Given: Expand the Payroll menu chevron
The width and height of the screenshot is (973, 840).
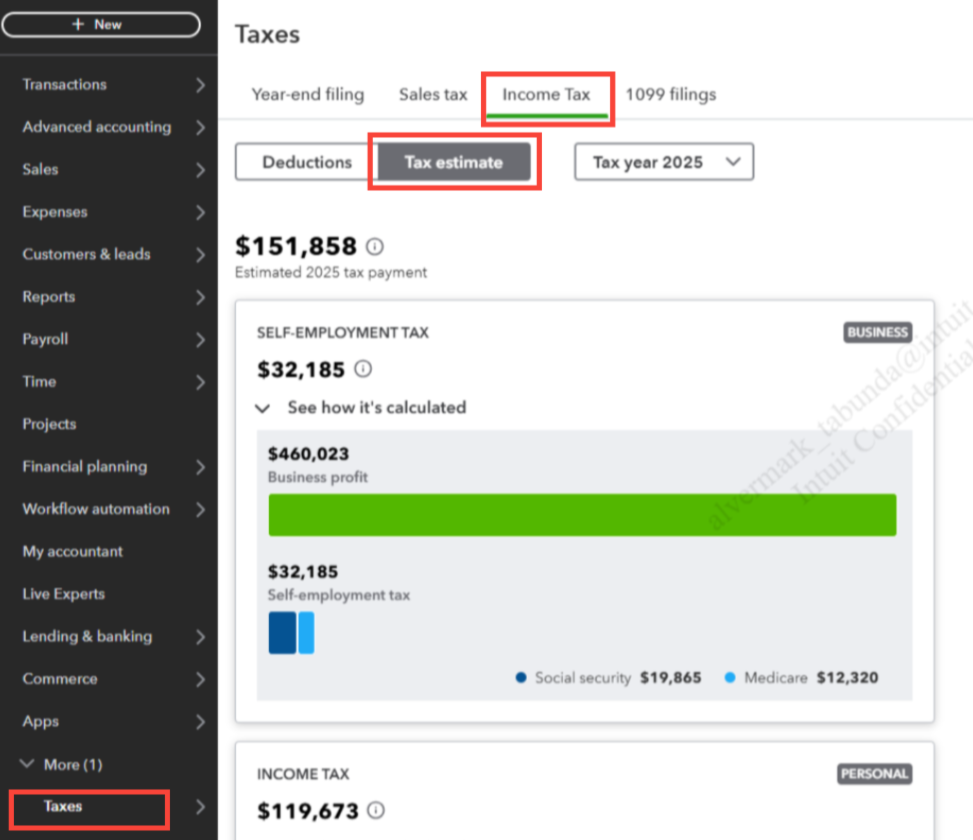Looking at the screenshot, I should point(200,339).
